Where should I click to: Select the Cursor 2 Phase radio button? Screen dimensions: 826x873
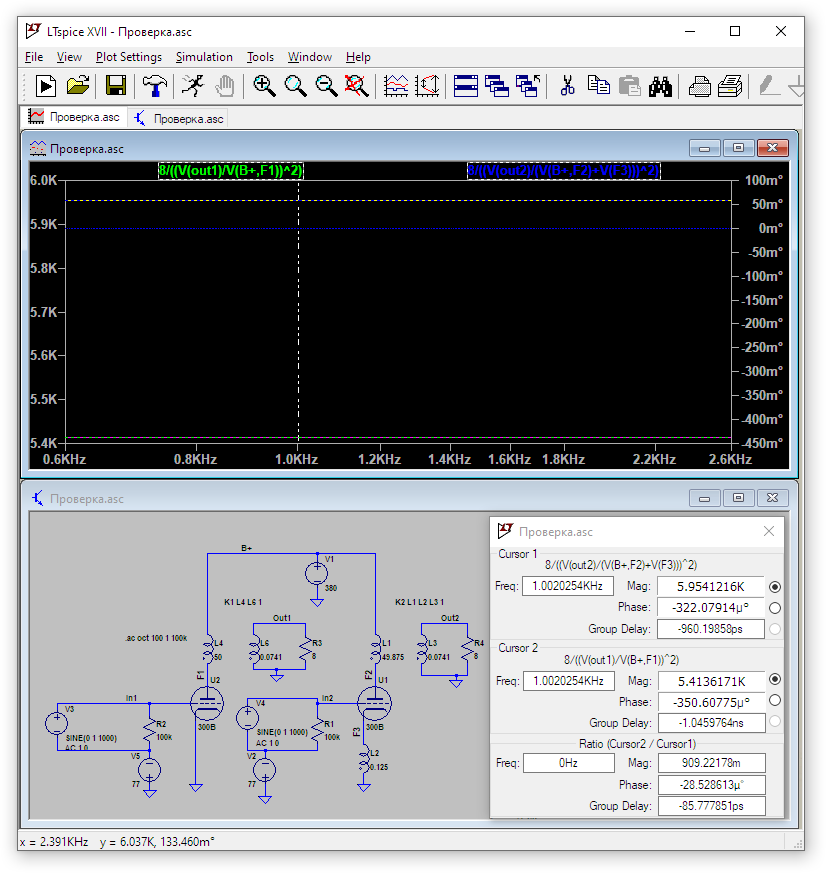775,701
